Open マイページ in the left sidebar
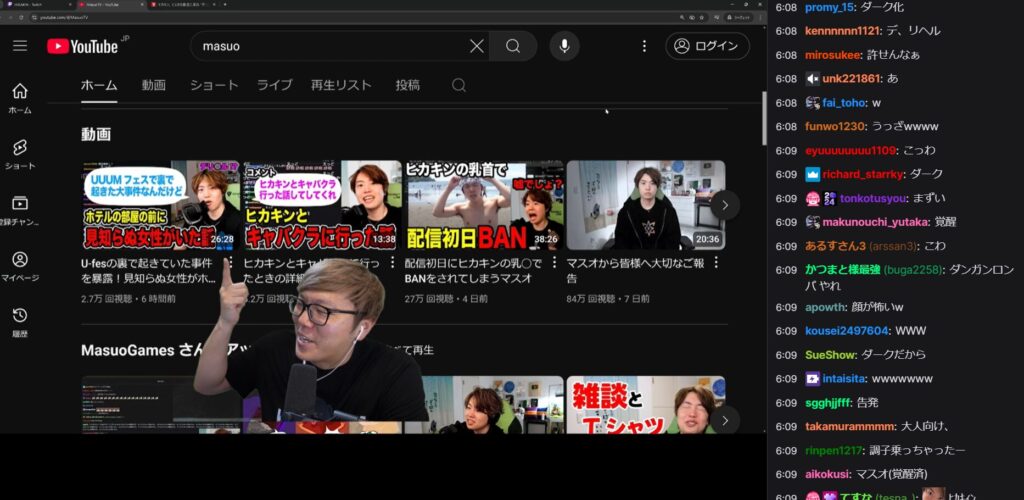Screen dimensions: 1024x500 tap(20, 266)
